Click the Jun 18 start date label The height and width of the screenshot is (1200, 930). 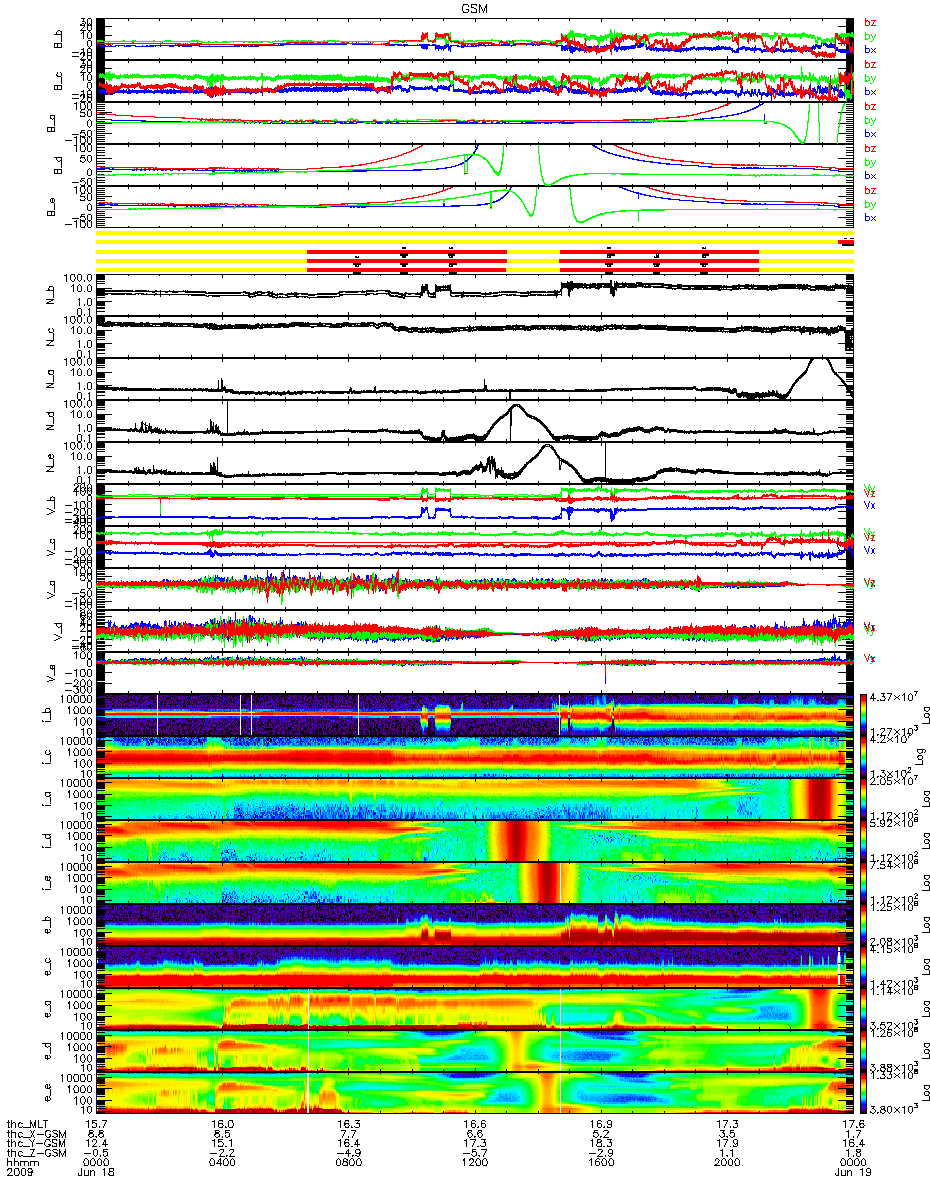96,1174
